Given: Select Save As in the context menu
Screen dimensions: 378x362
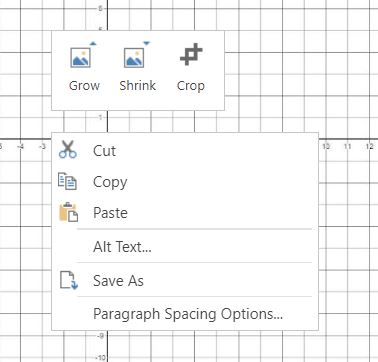Looking at the screenshot, I should click(x=185, y=280).
